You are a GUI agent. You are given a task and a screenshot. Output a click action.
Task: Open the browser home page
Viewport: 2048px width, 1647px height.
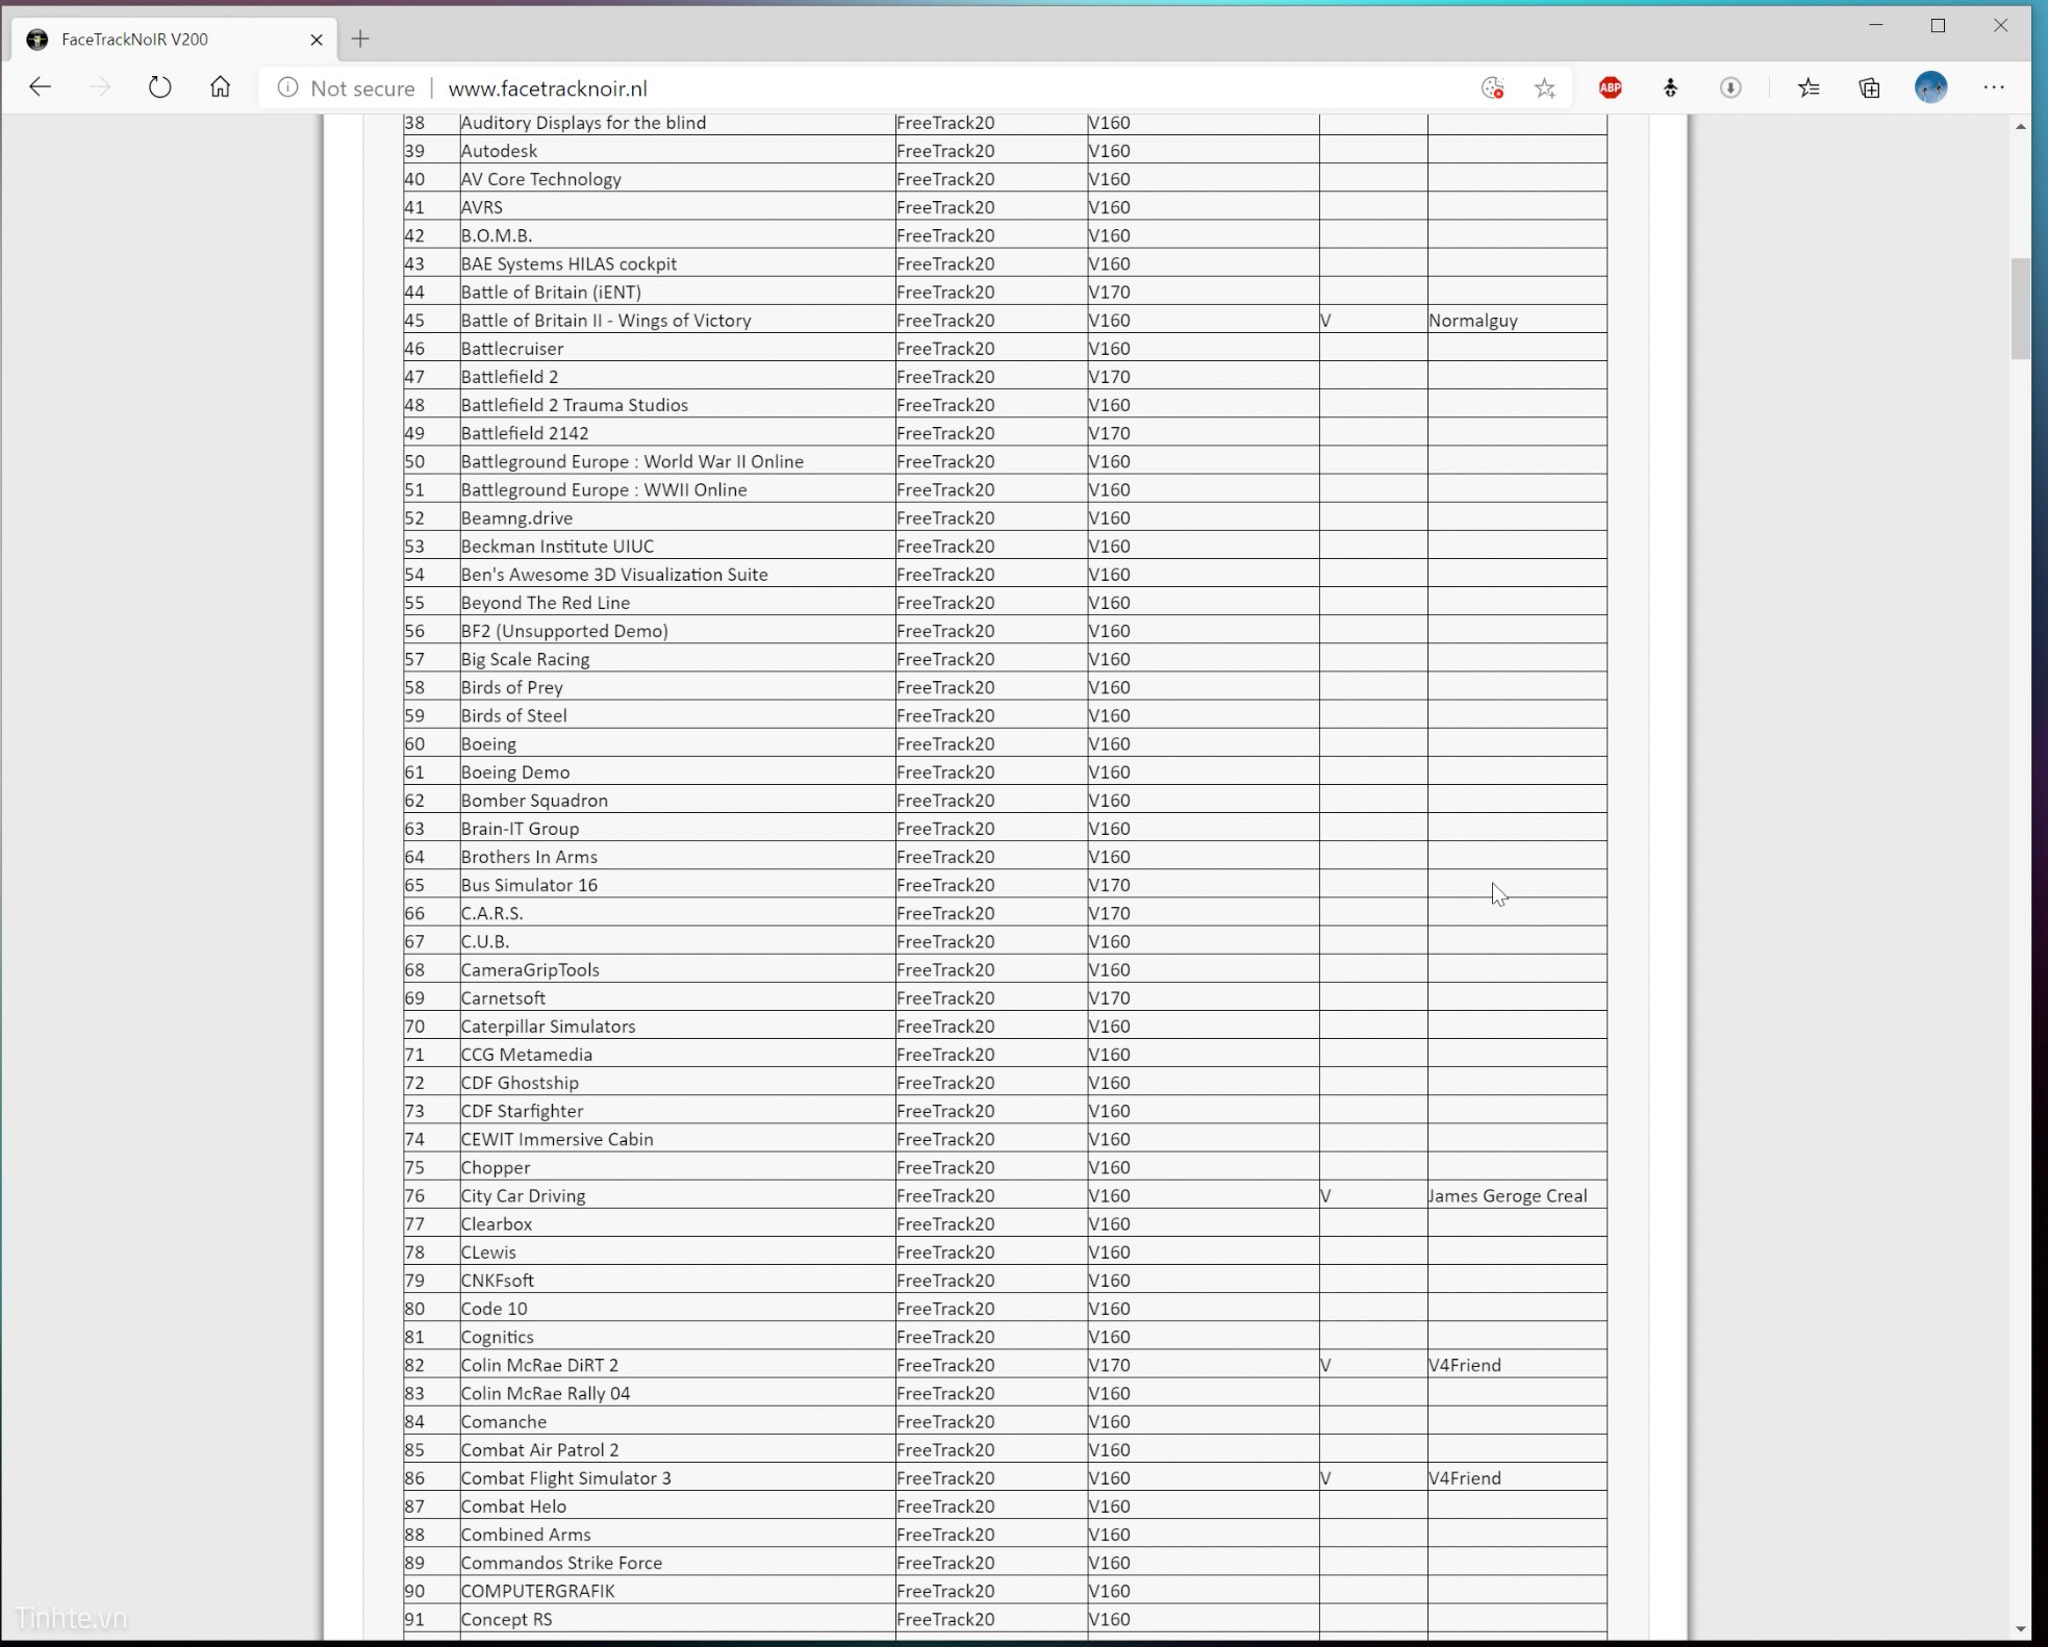click(220, 88)
